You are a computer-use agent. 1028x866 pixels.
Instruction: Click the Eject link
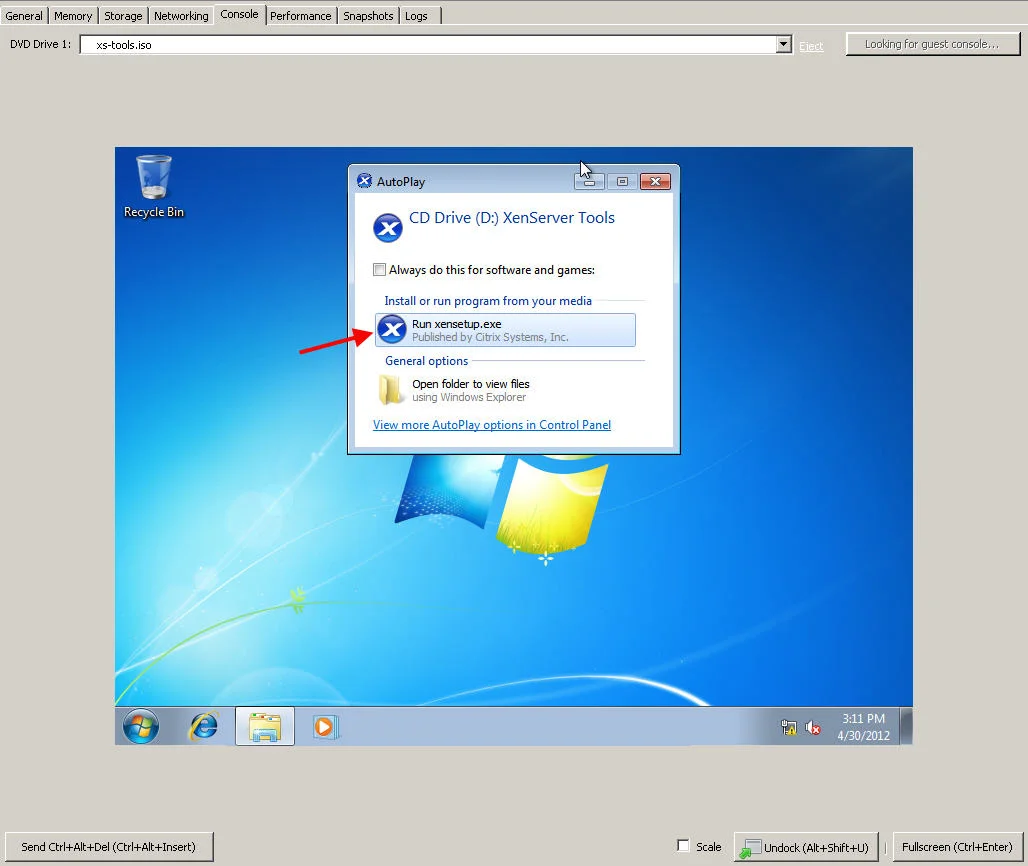[811, 46]
